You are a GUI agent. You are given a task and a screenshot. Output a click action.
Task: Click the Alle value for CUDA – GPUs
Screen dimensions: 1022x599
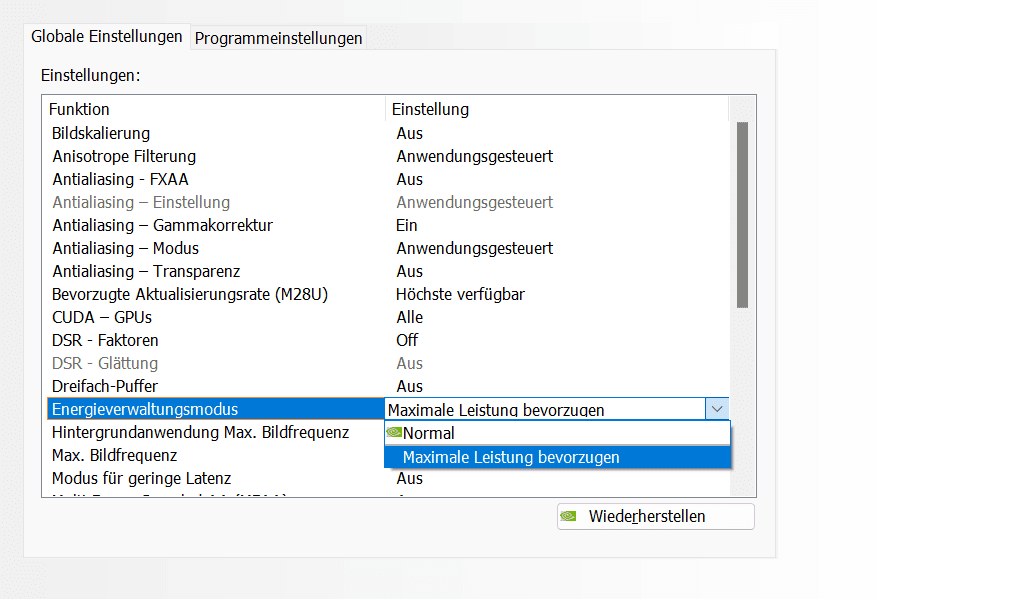coord(409,317)
